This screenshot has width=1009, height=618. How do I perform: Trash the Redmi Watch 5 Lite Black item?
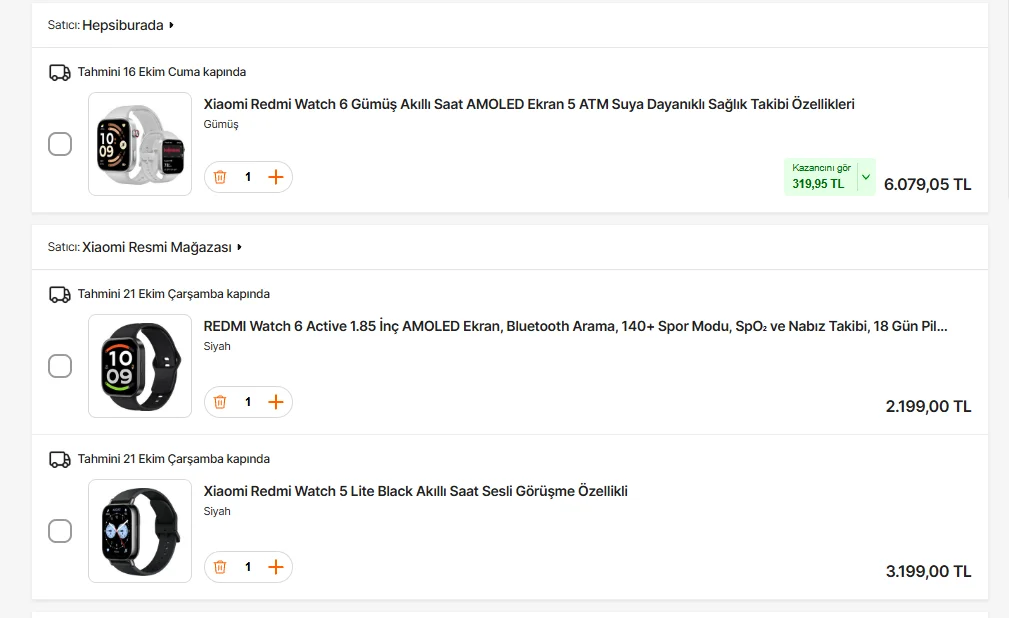click(220, 567)
